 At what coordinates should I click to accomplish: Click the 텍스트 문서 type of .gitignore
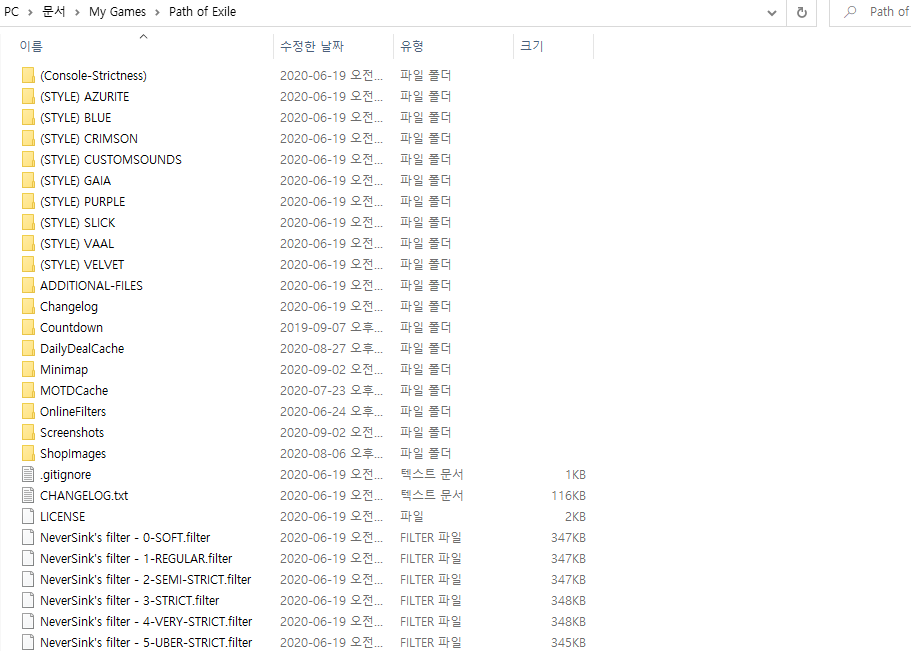(x=432, y=475)
